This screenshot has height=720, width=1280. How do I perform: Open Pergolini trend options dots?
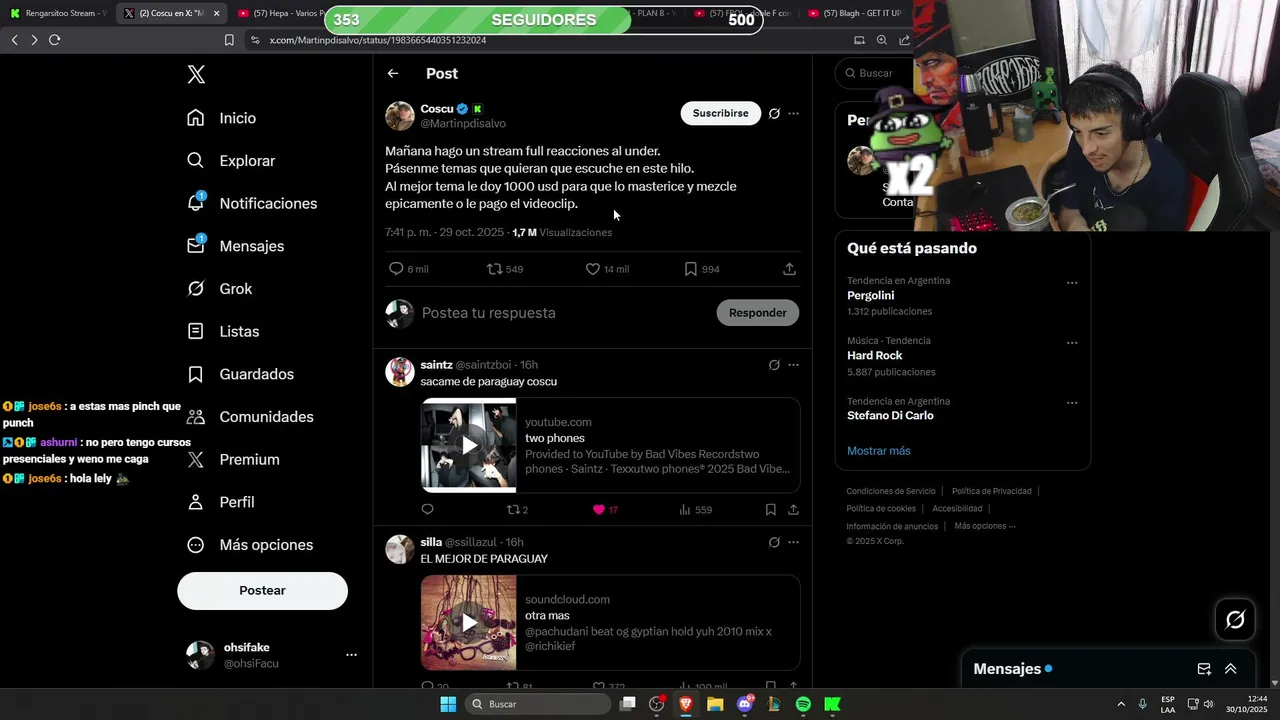coord(1072,283)
